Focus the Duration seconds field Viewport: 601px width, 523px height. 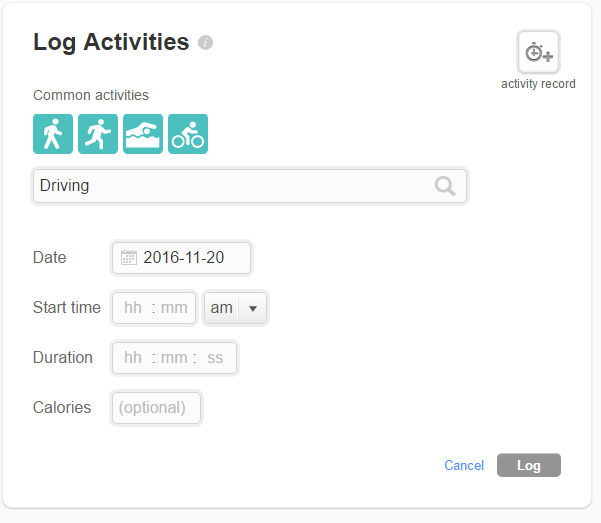[215, 358]
